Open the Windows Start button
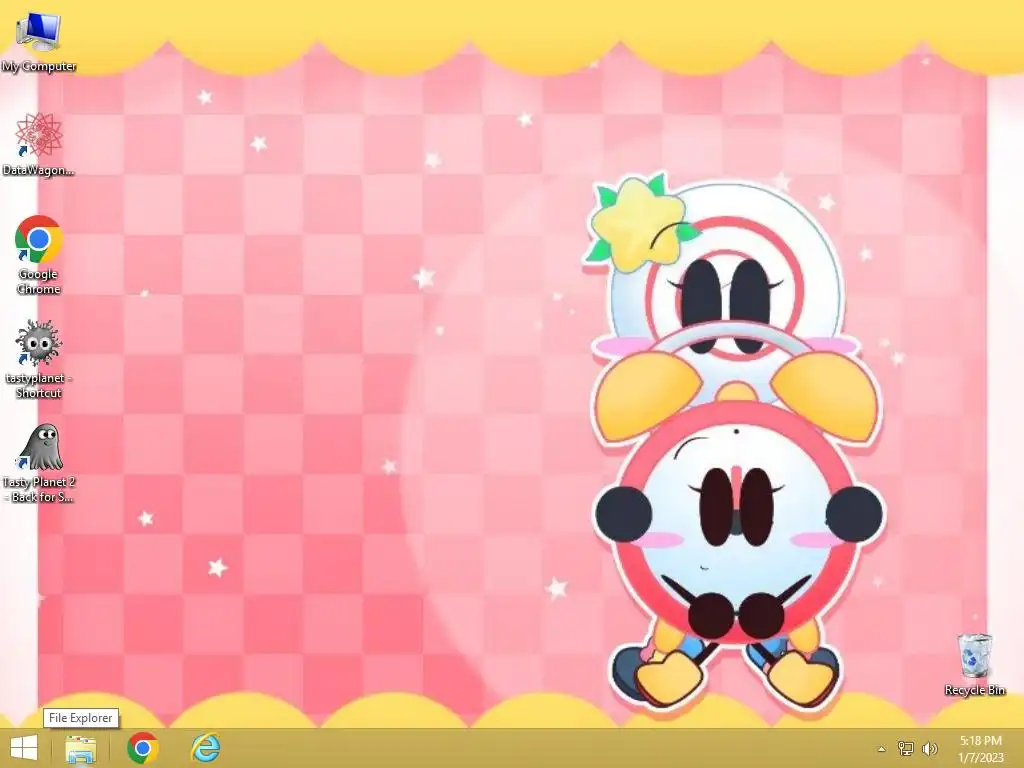This screenshot has height=768, width=1024. click(24, 748)
